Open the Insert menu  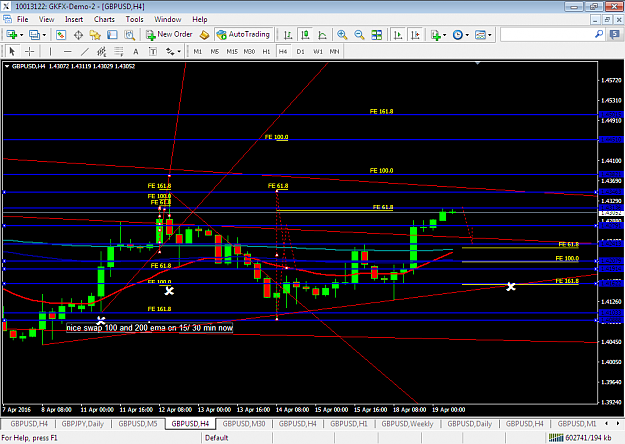point(74,19)
